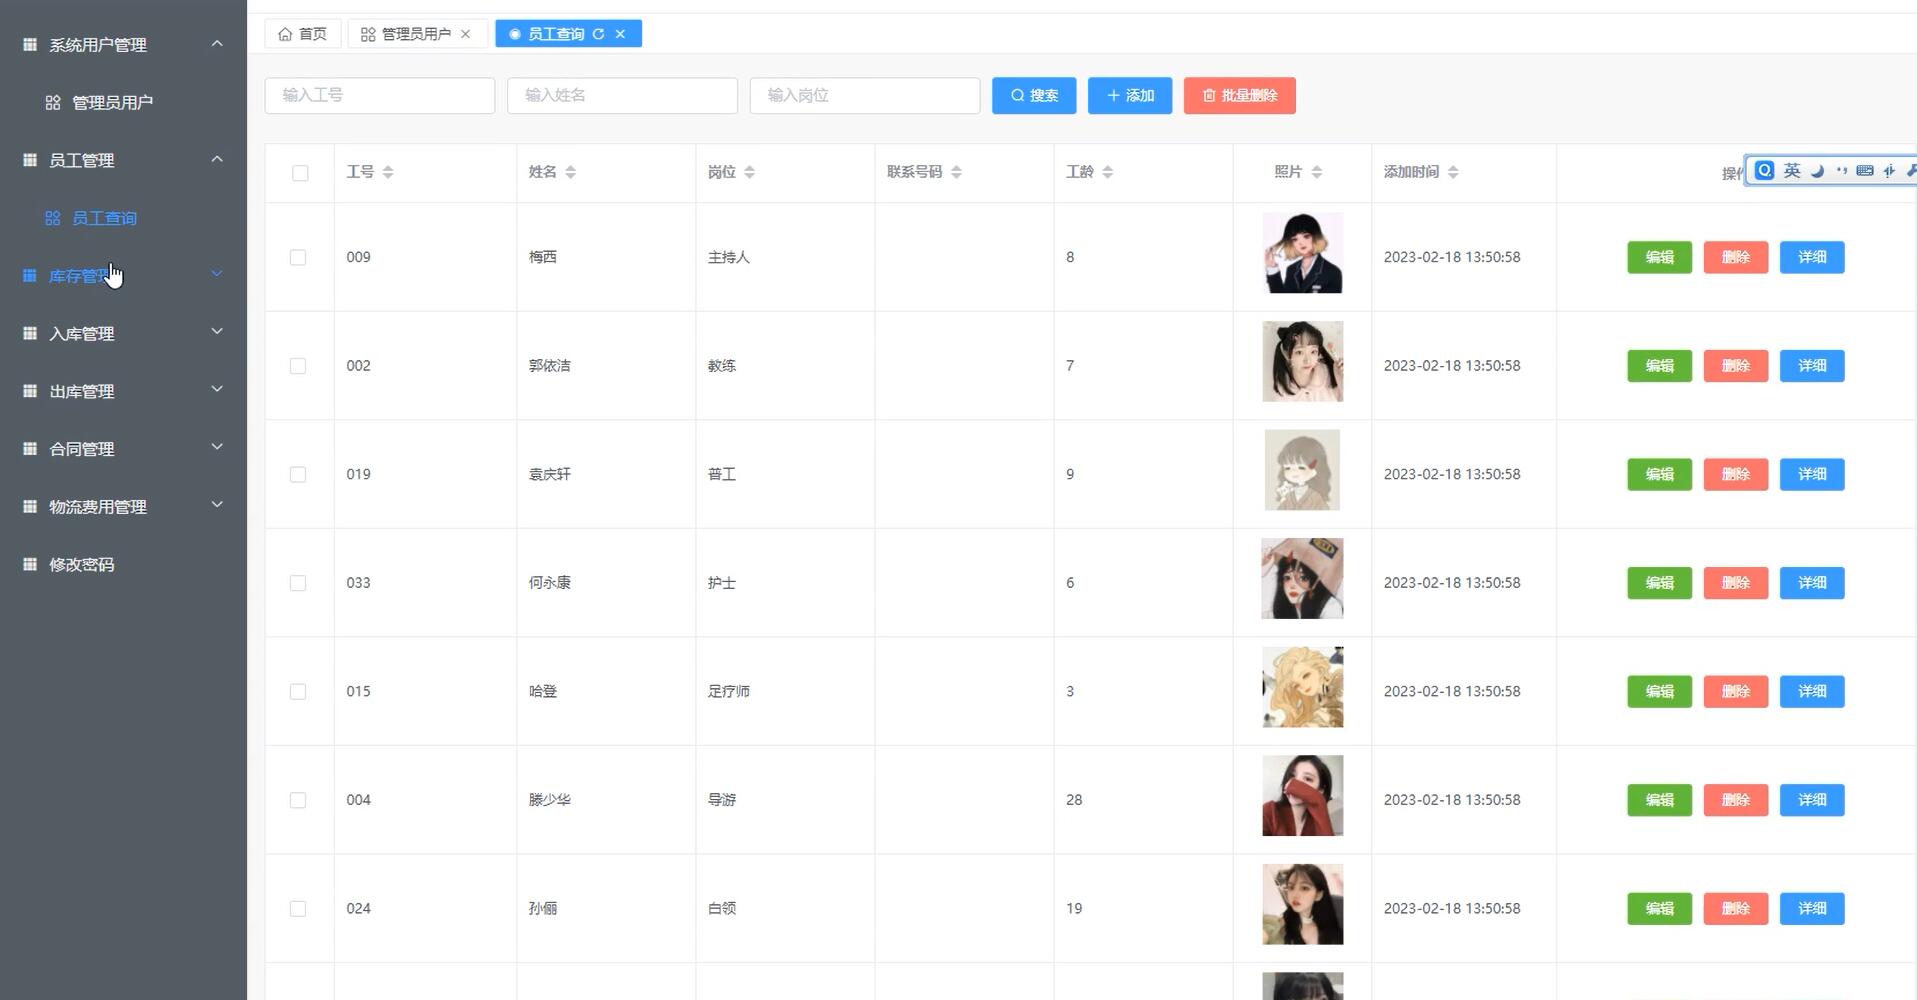Image resolution: width=1917 pixels, height=1000 pixels.
Task: Click the grid icon beside 员工查询 in sidebar
Action: (x=52, y=217)
